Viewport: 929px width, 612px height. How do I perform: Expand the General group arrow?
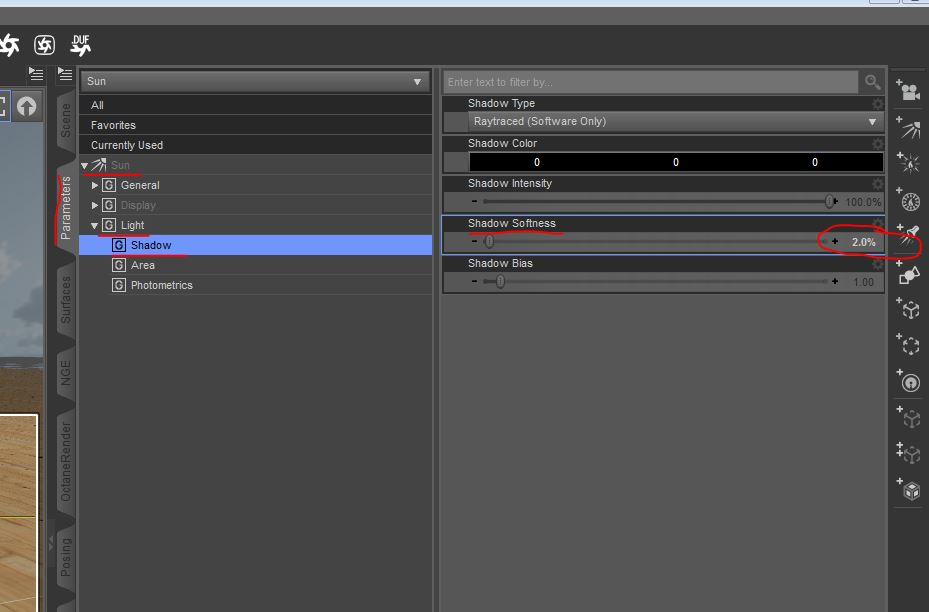point(95,185)
